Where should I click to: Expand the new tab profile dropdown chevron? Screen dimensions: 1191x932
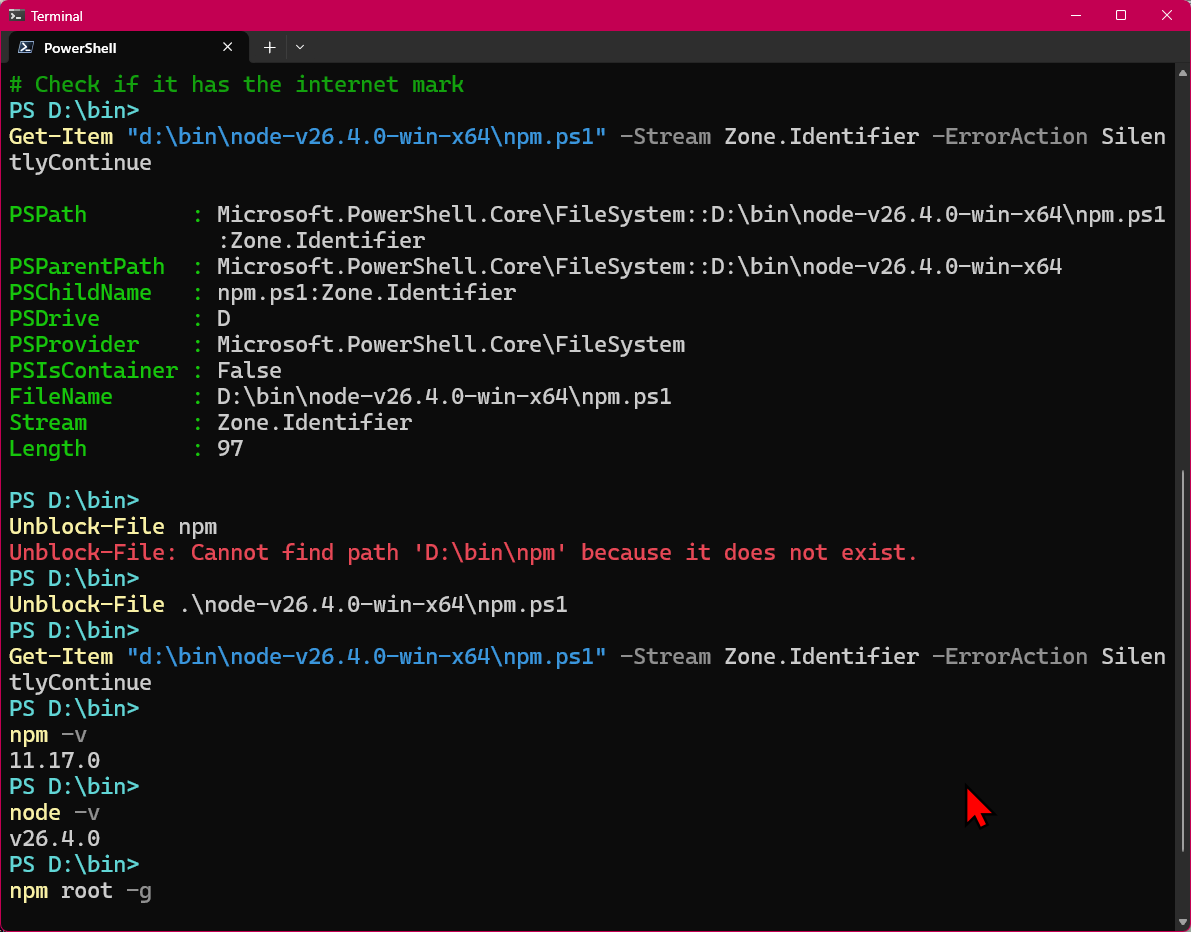[300, 47]
